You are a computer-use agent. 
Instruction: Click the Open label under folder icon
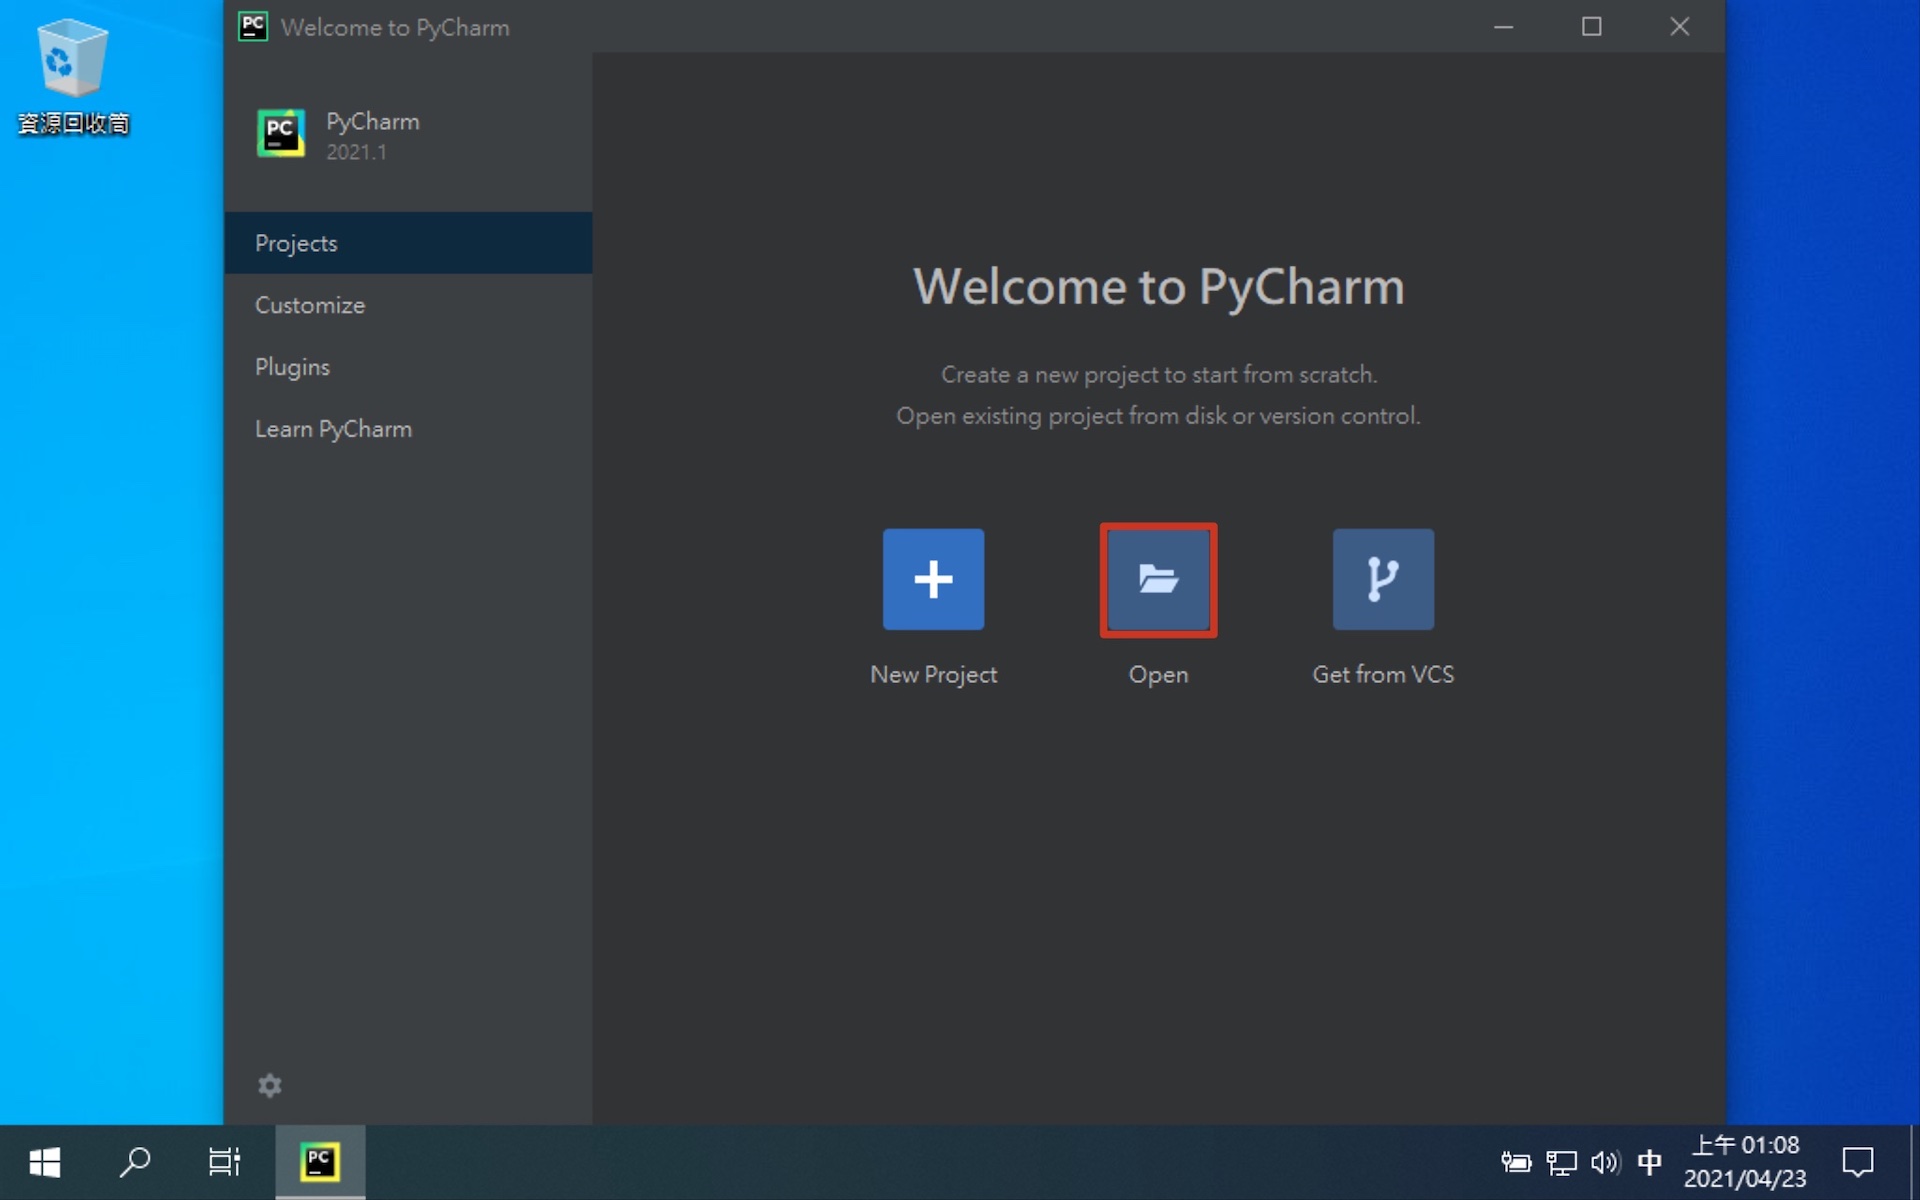1158,675
